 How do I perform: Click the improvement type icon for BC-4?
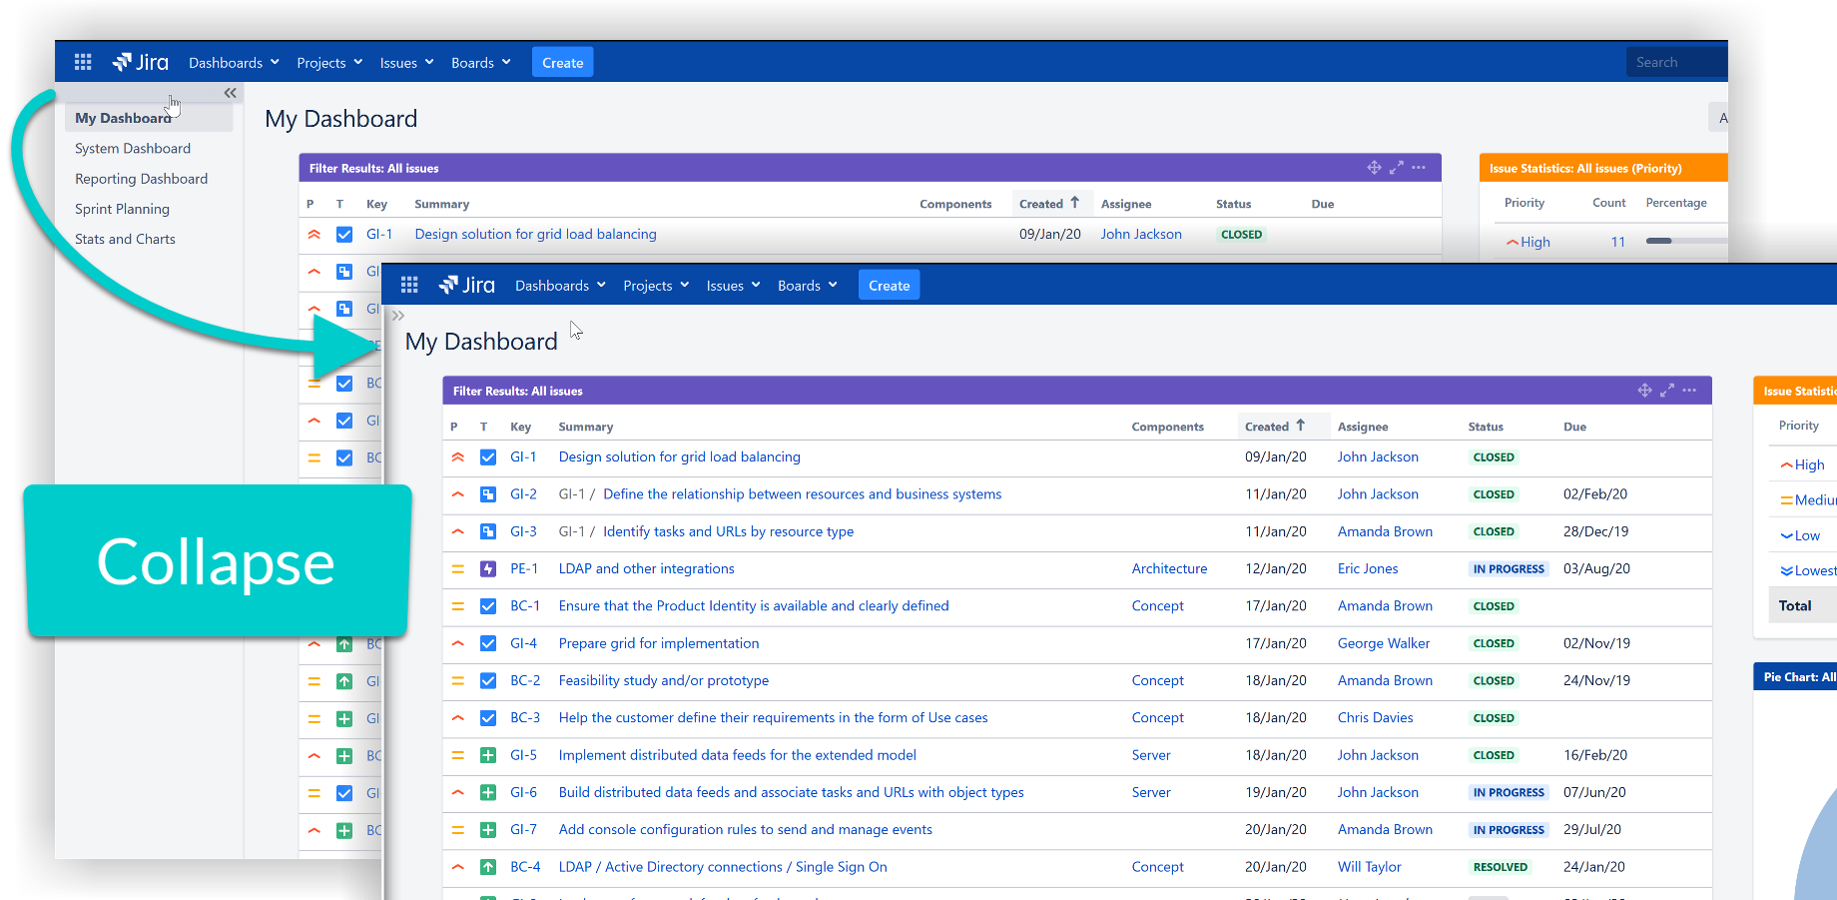(x=488, y=867)
